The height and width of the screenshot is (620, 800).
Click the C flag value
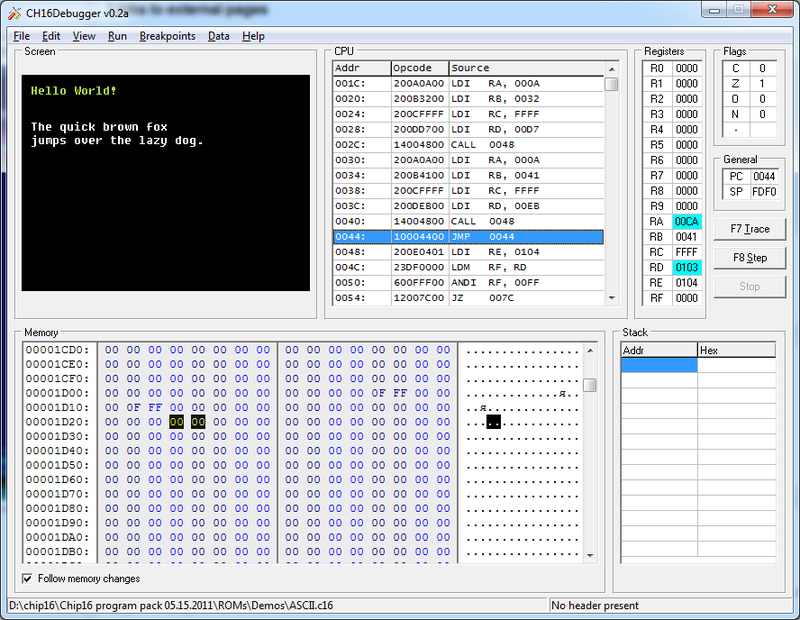[x=763, y=68]
